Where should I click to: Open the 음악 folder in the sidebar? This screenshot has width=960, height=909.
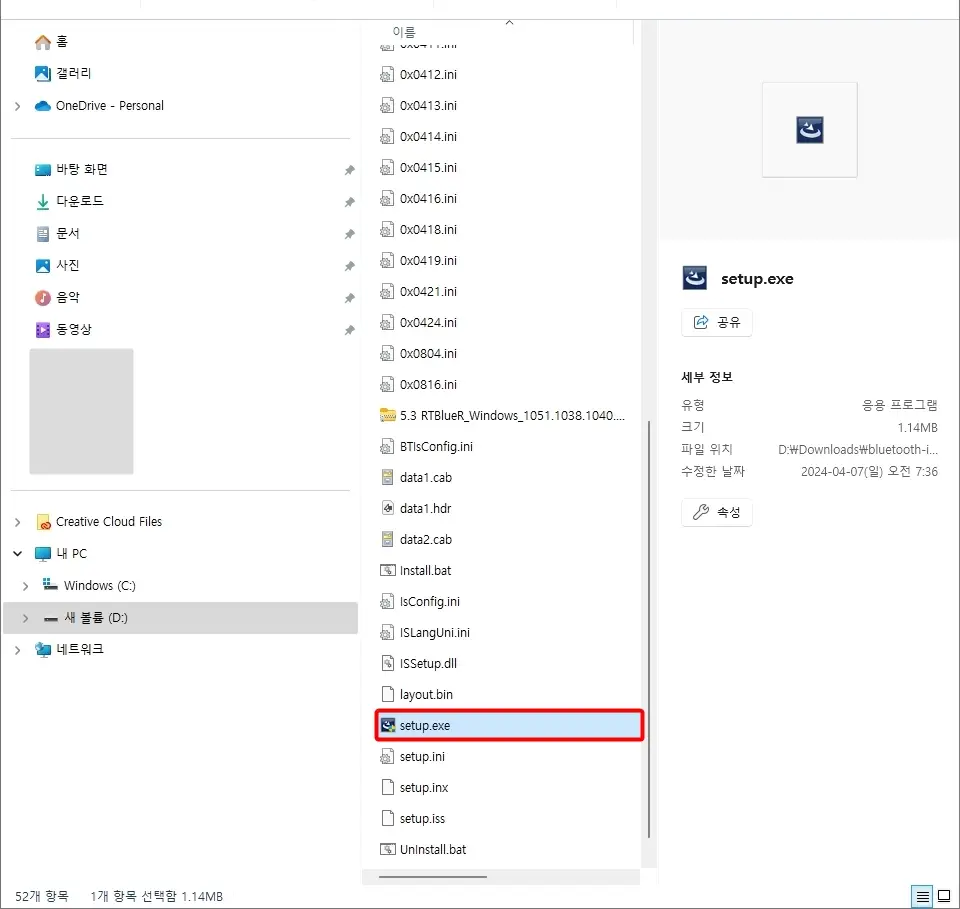point(72,297)
